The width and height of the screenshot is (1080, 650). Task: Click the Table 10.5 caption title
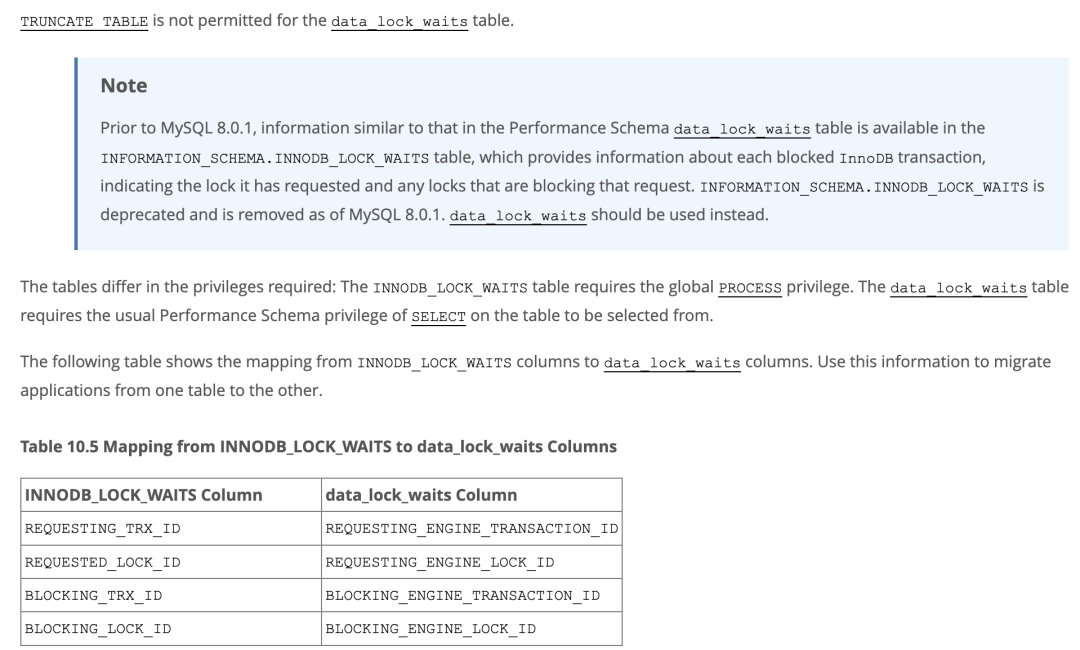tap(318, 446)
